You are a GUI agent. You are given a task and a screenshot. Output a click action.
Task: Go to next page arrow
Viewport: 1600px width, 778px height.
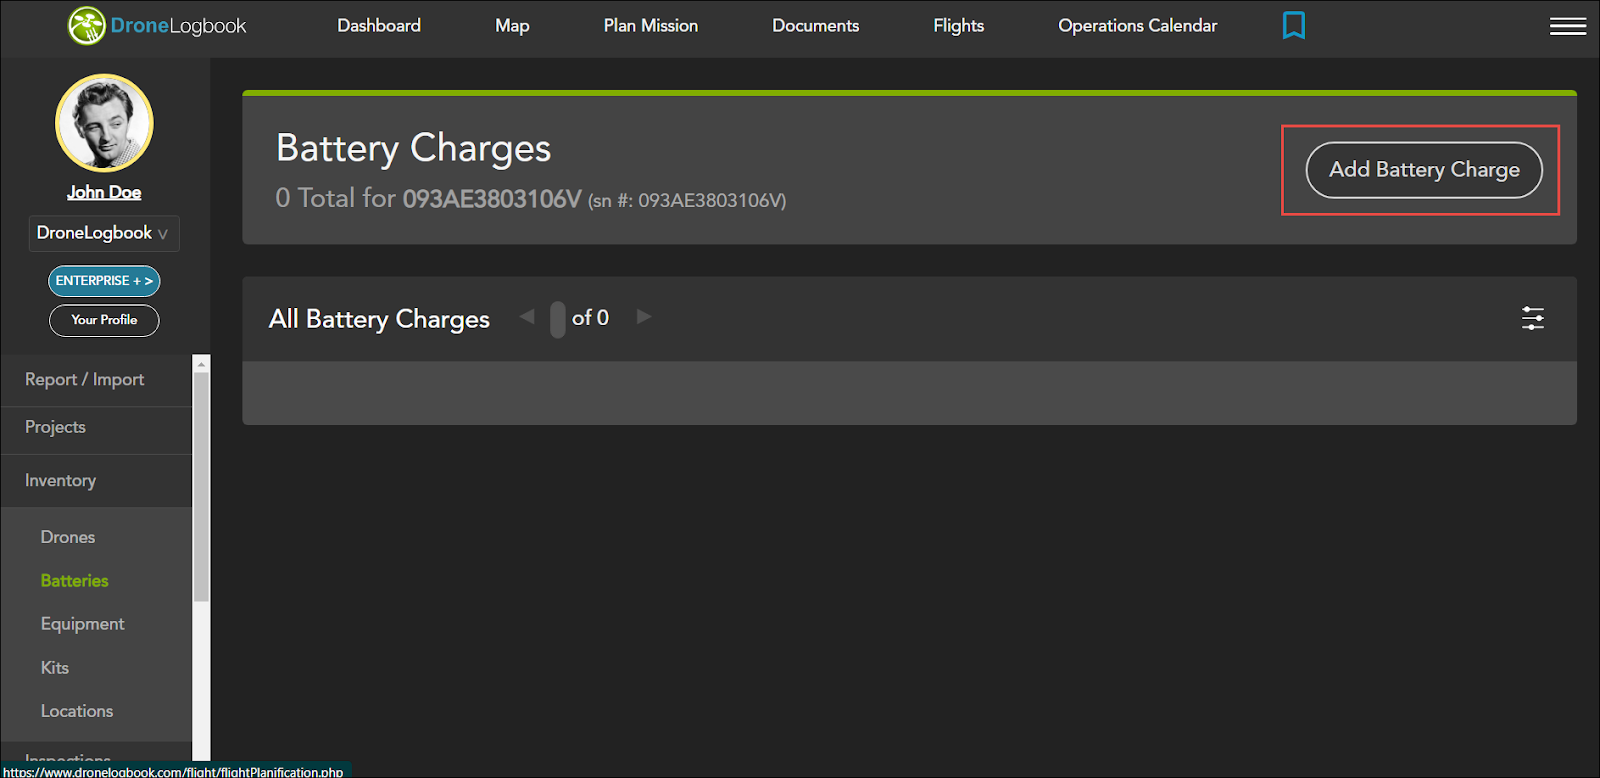tap(644, 317)
